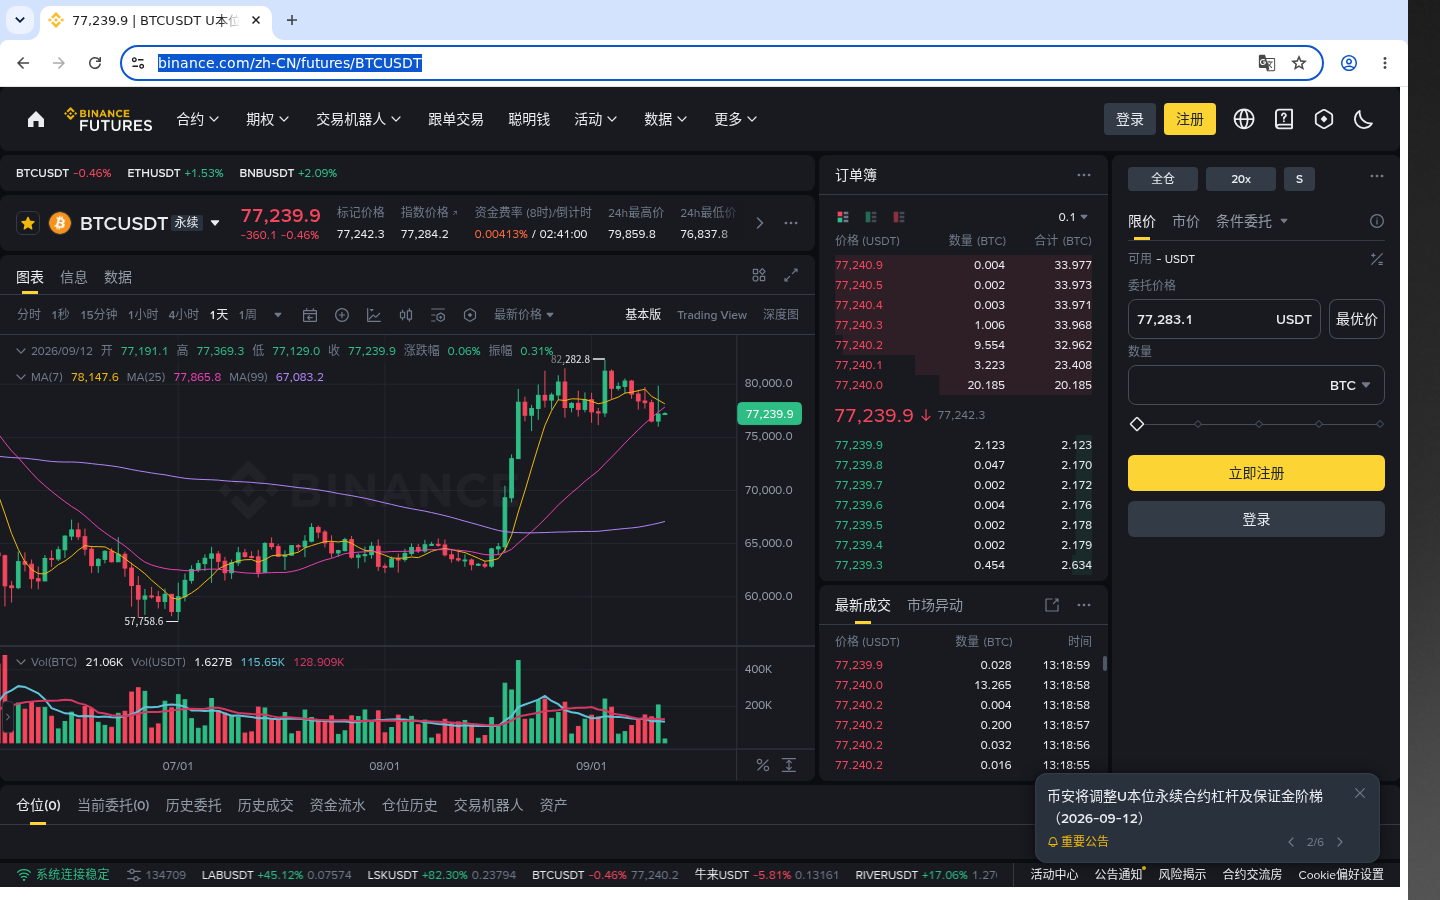Image resolution: width=1440 pixels, height=900 pixels.
Task: Open the 数据 nav dropdown
Action: coord(666,119)
